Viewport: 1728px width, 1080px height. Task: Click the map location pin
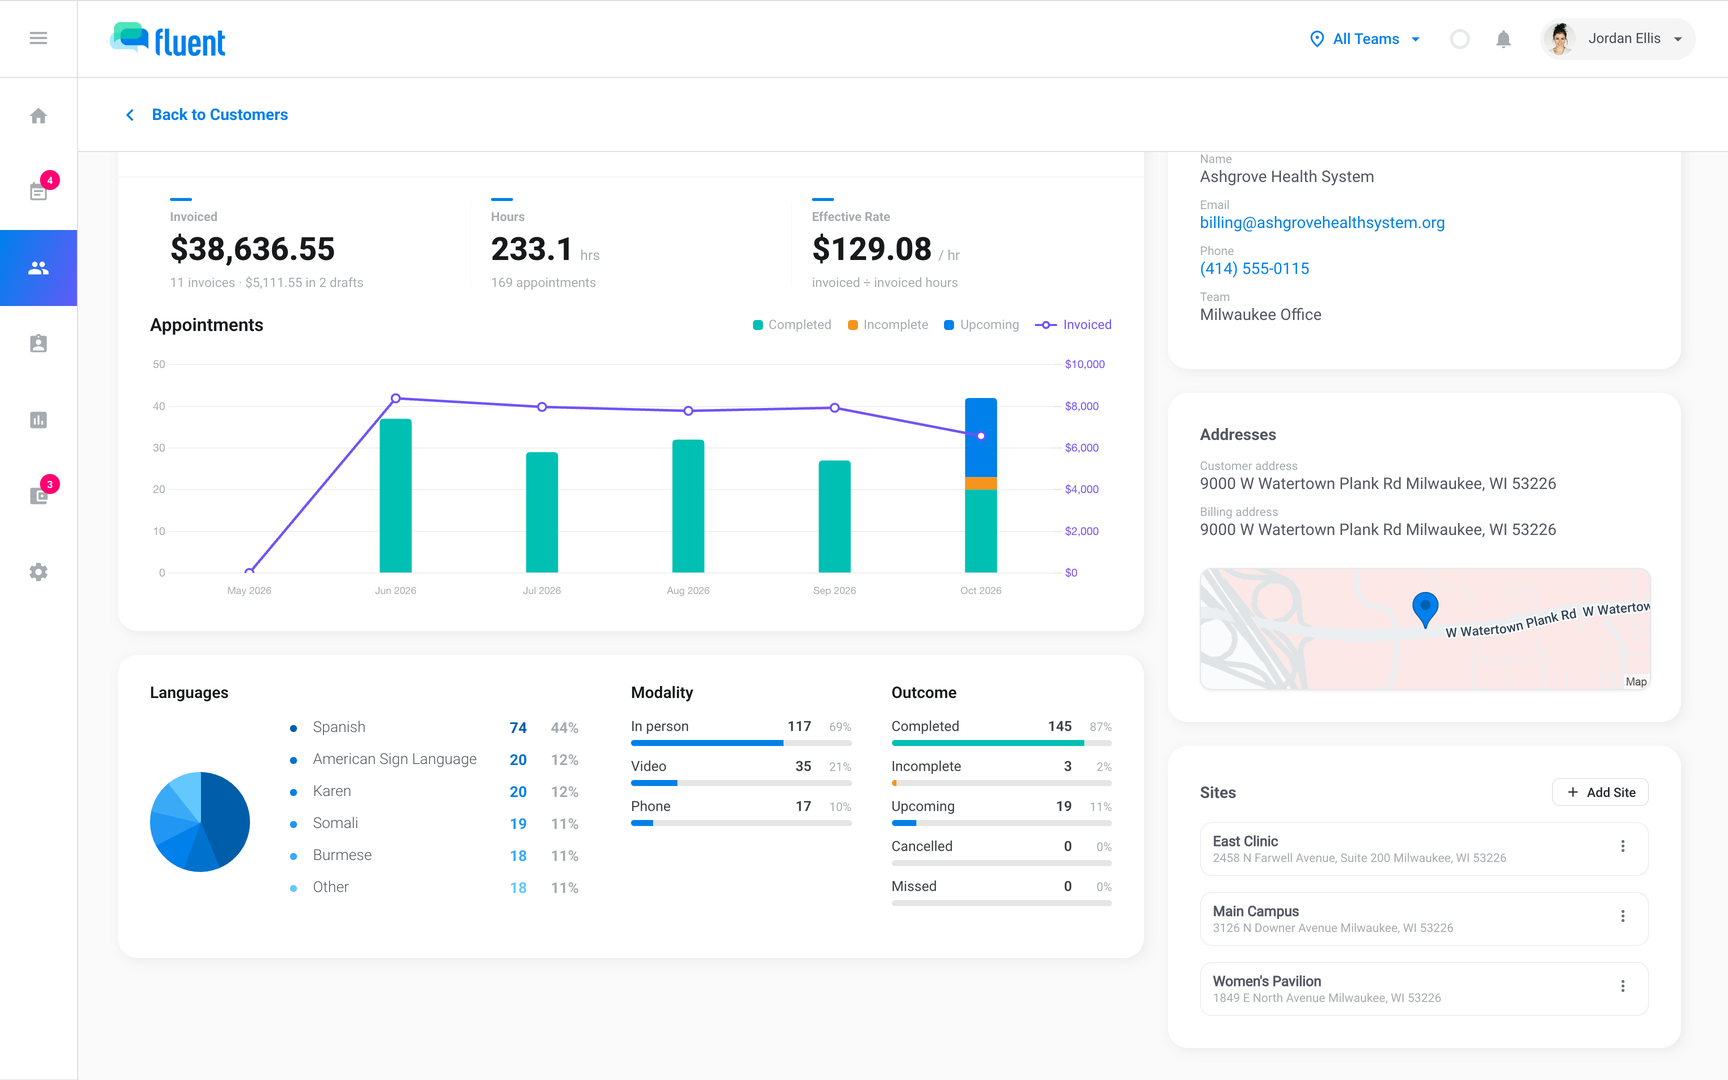pyautogui.click(x=1425, y=608)
